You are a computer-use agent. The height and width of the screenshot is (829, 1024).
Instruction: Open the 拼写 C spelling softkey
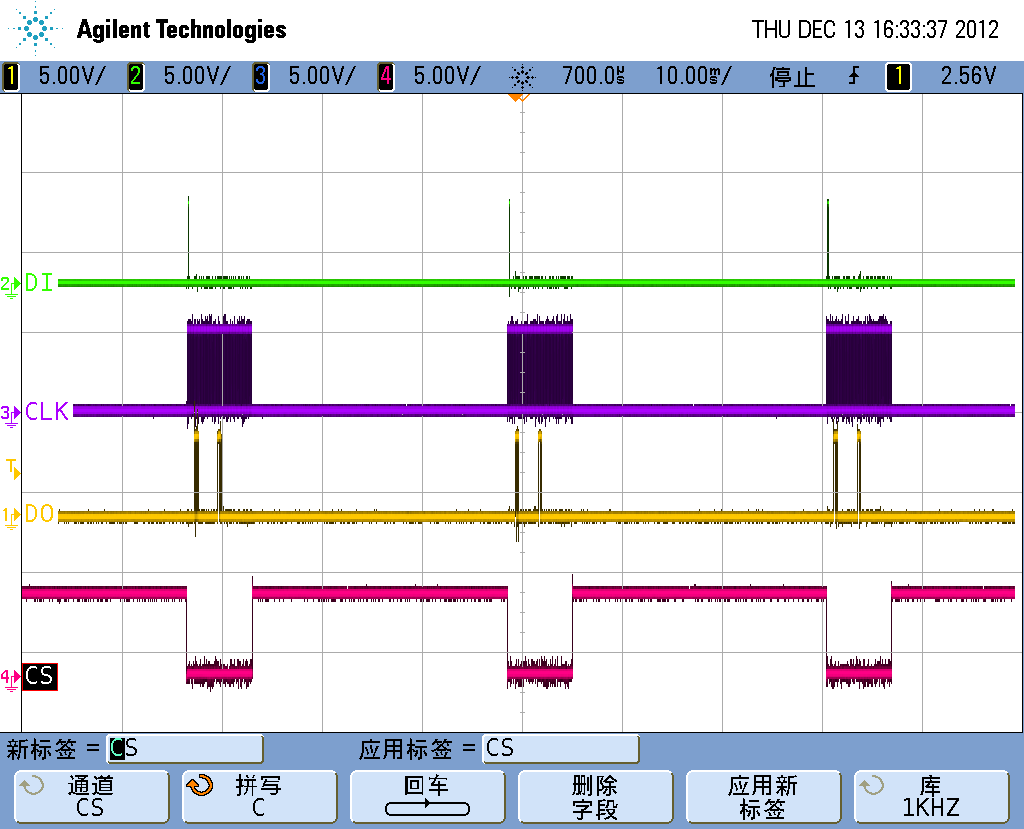coord(258,797)
